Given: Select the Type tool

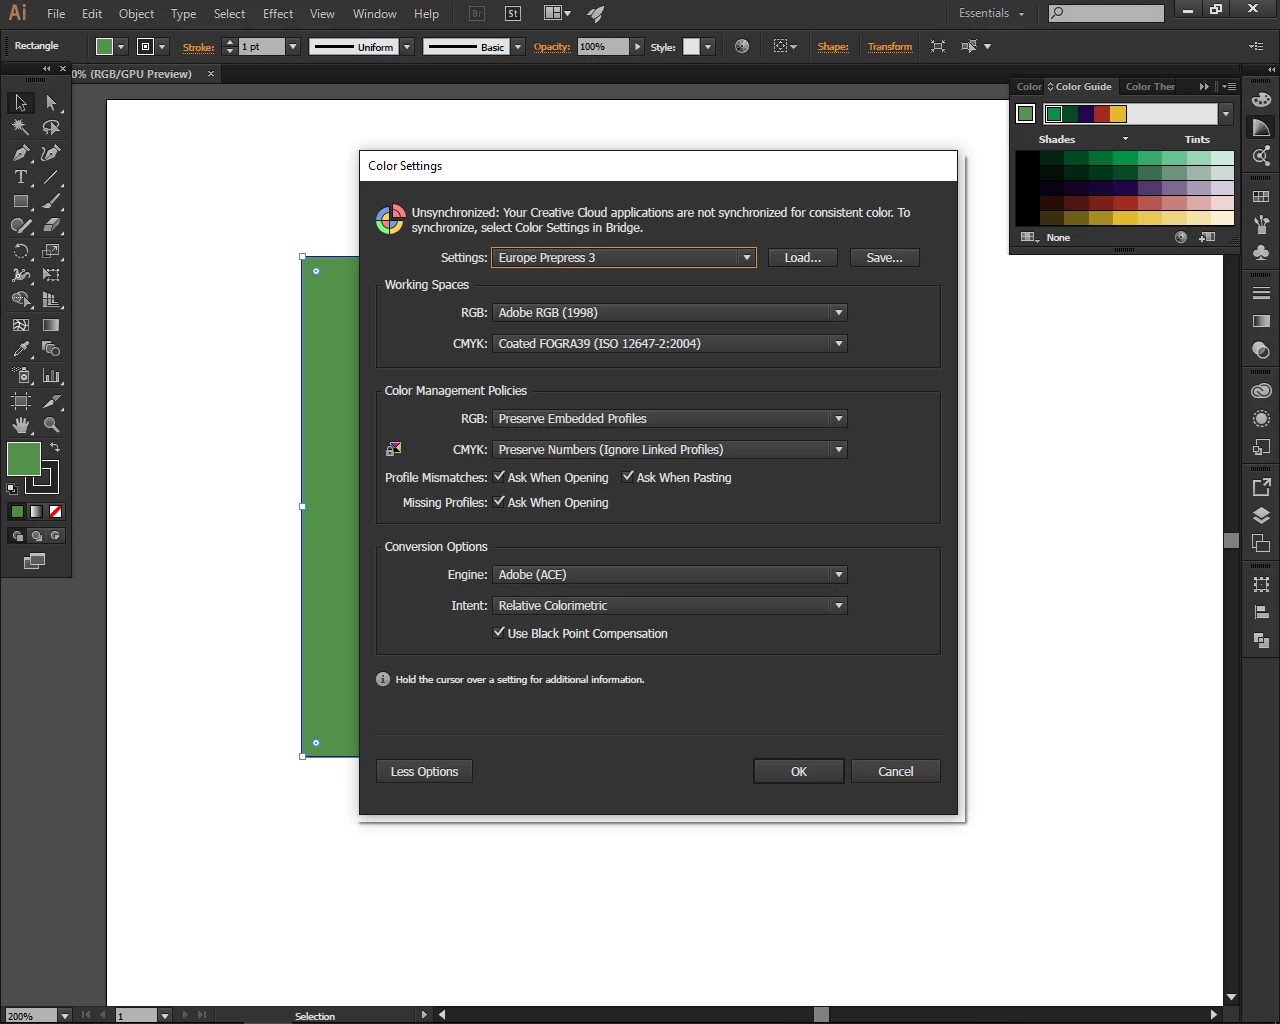Looking at the screenshot, I should pyautogui.click(x=20, y=177).
